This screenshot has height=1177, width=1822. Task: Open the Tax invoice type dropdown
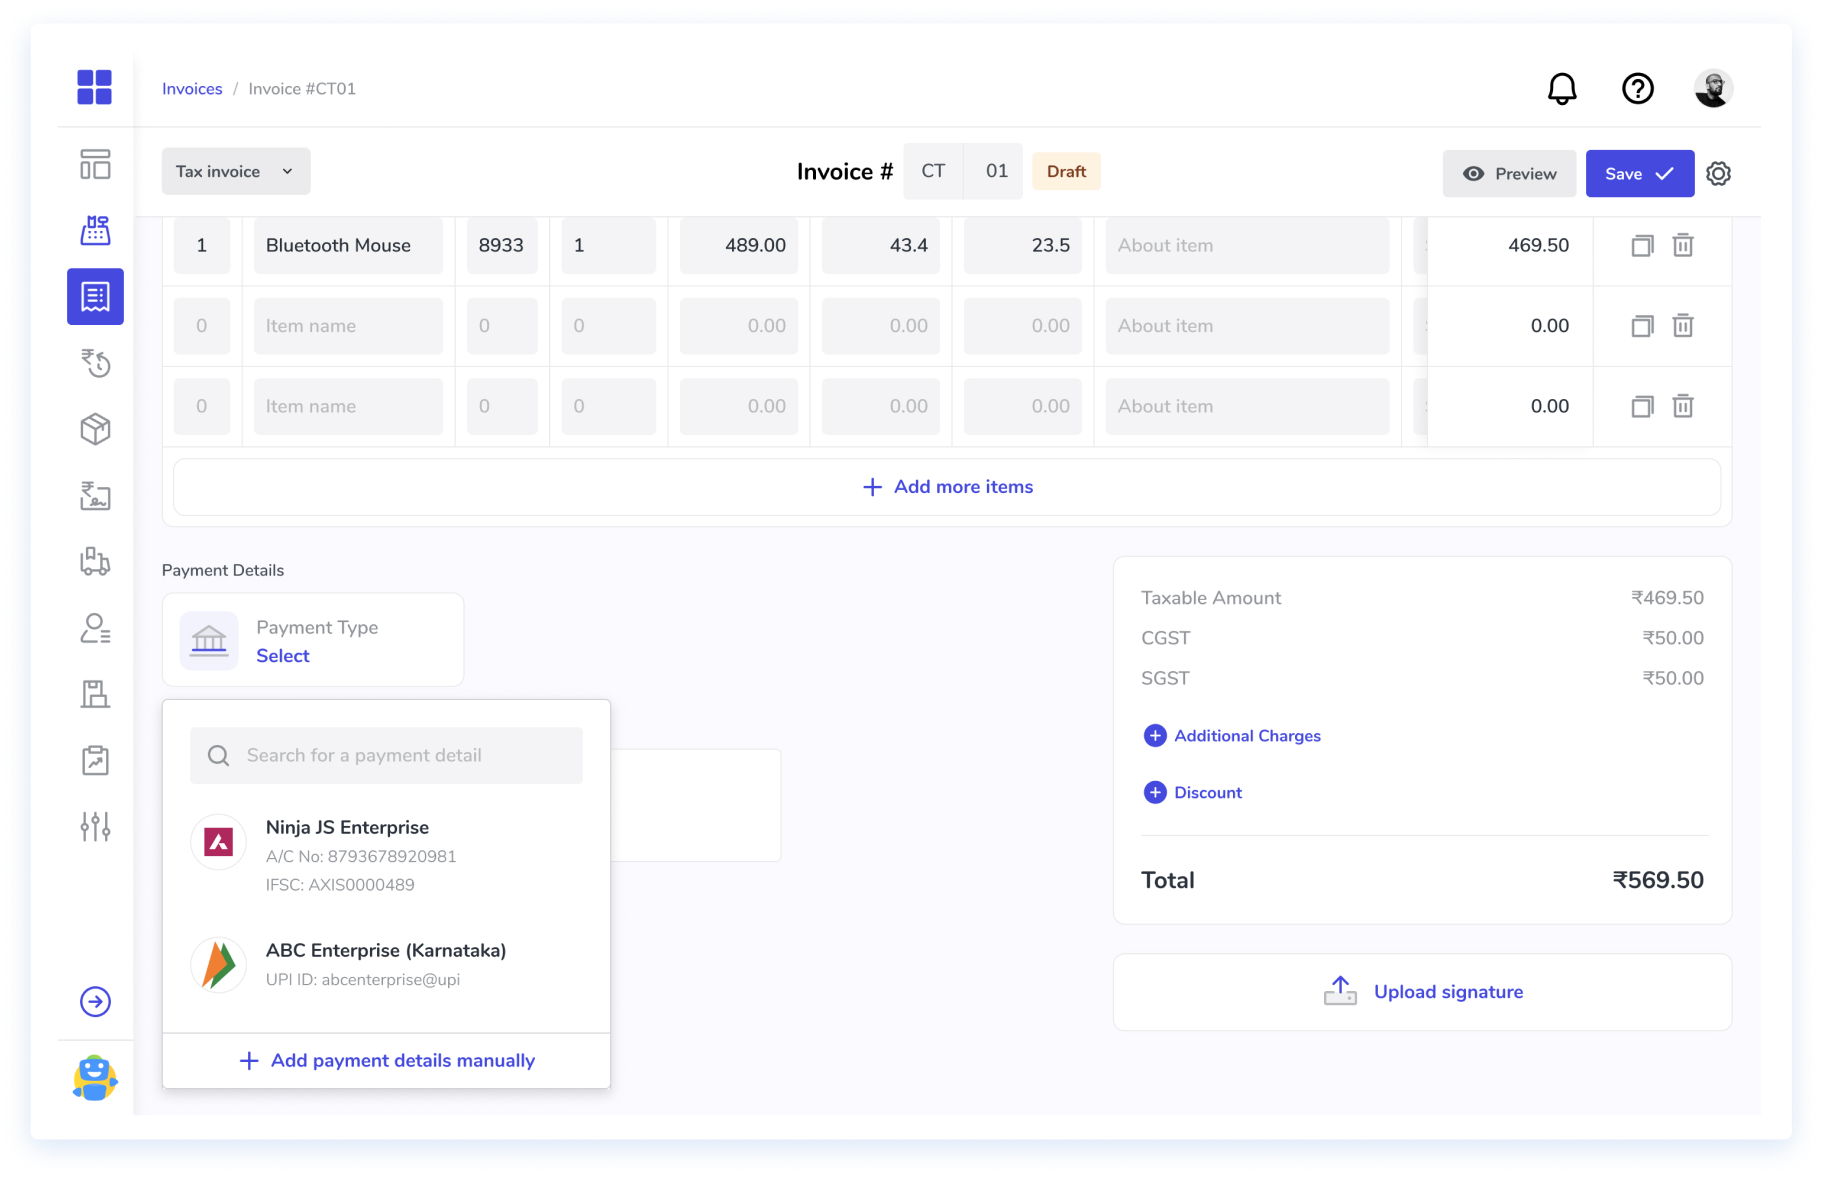tap(236, 171)
